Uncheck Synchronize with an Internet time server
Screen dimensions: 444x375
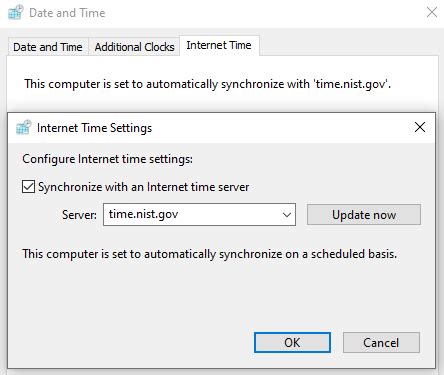28,187
